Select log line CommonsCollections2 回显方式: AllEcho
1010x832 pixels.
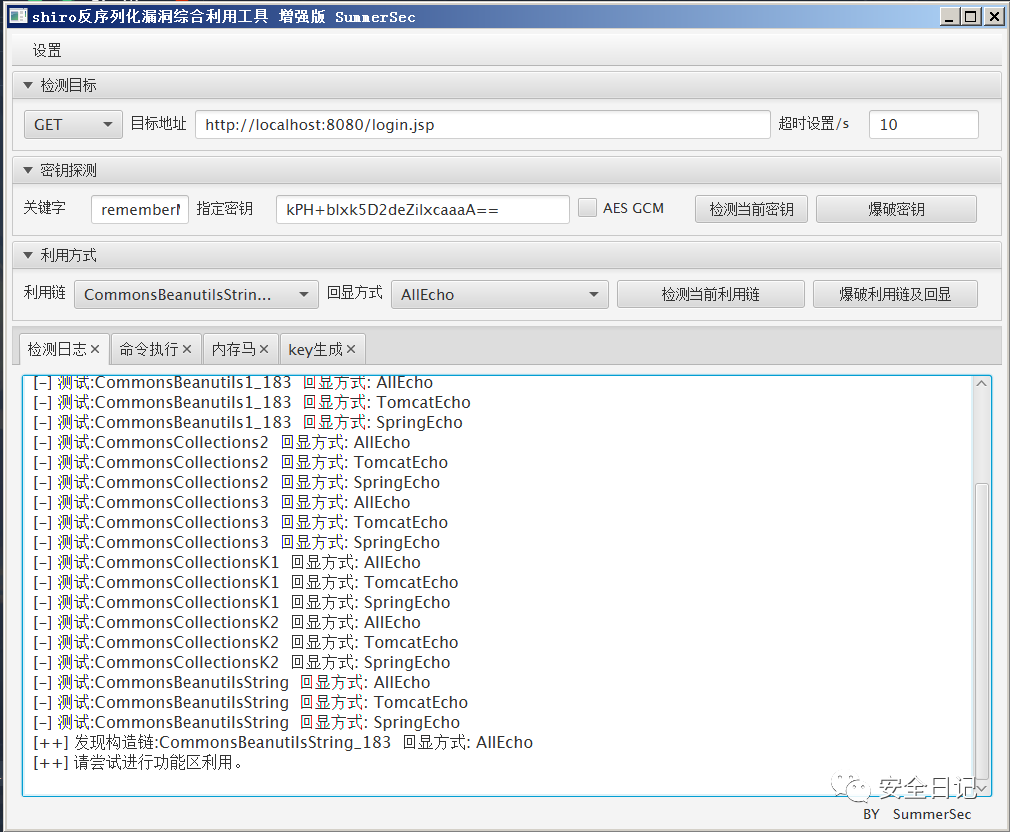[222, 442]
